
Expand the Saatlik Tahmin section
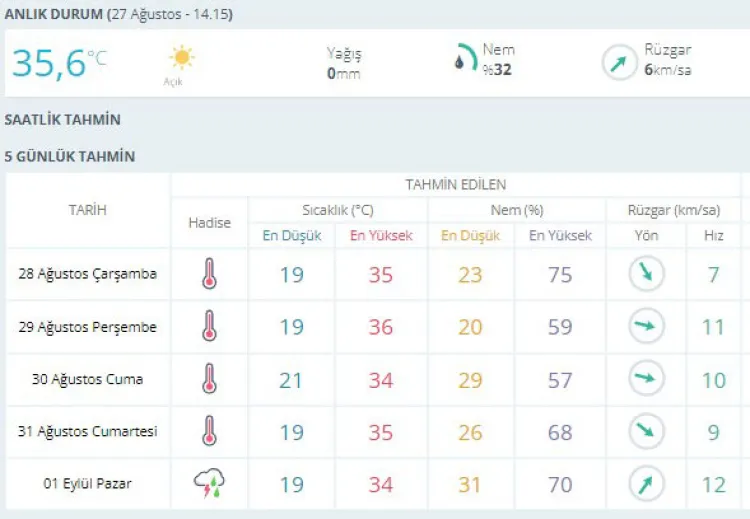(x=62, y=120)
